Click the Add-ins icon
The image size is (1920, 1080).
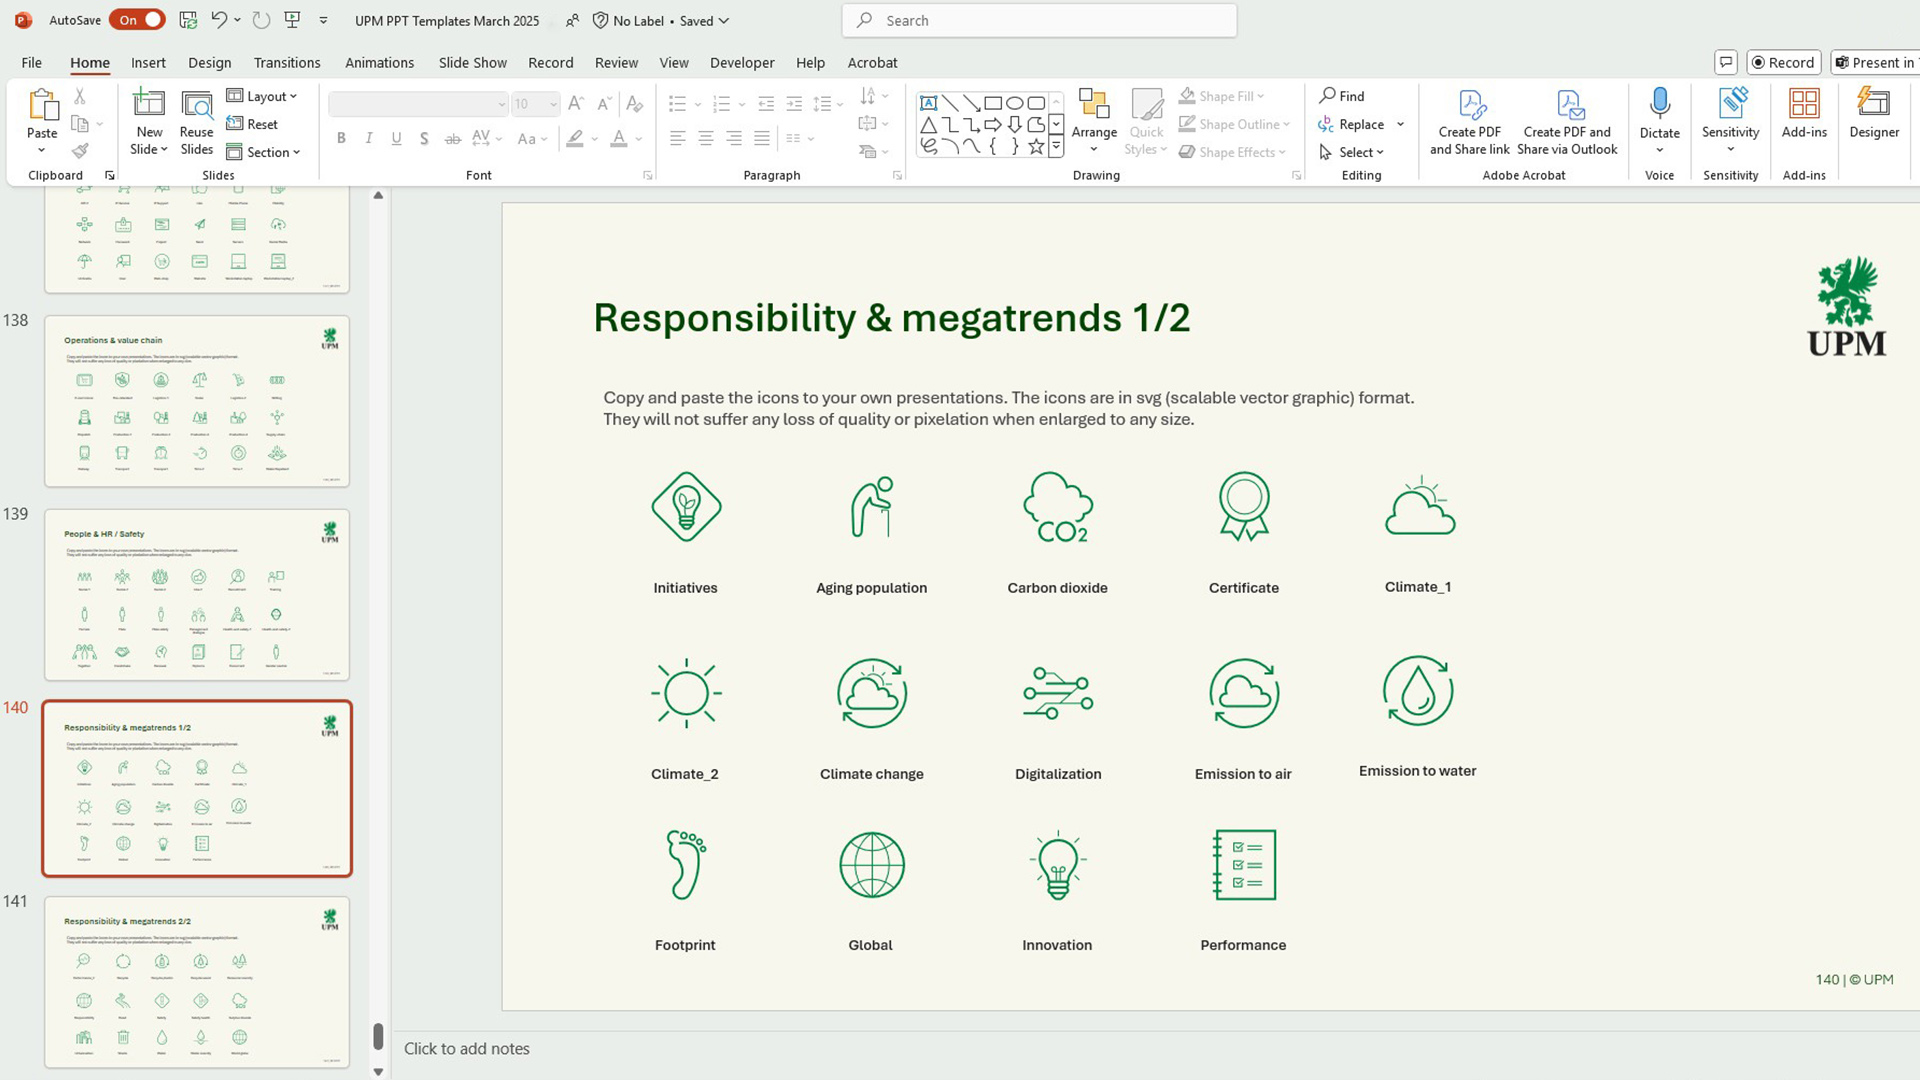click(1803, 104)
